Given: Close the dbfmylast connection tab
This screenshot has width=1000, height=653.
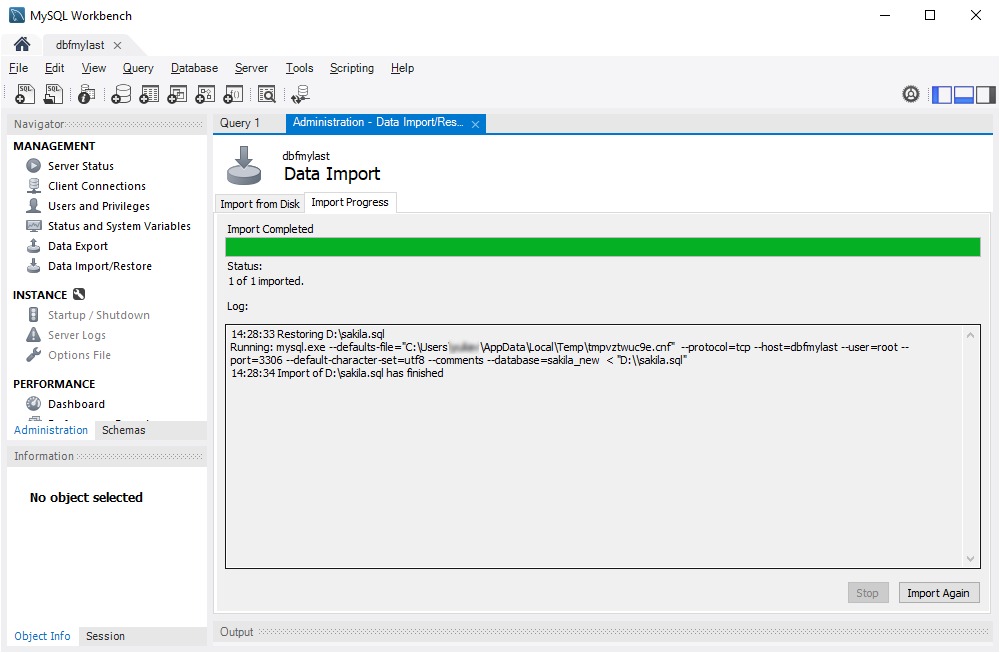Looking at the screenshot, I should click(117, 45).
